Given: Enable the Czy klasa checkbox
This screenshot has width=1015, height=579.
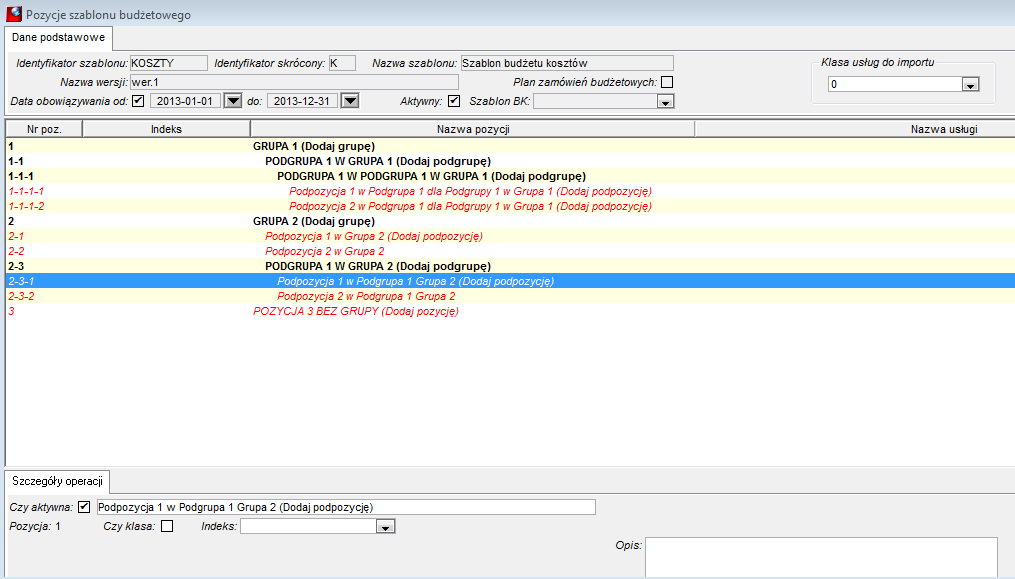Looking at the screenshot, I should click(167, 526).
